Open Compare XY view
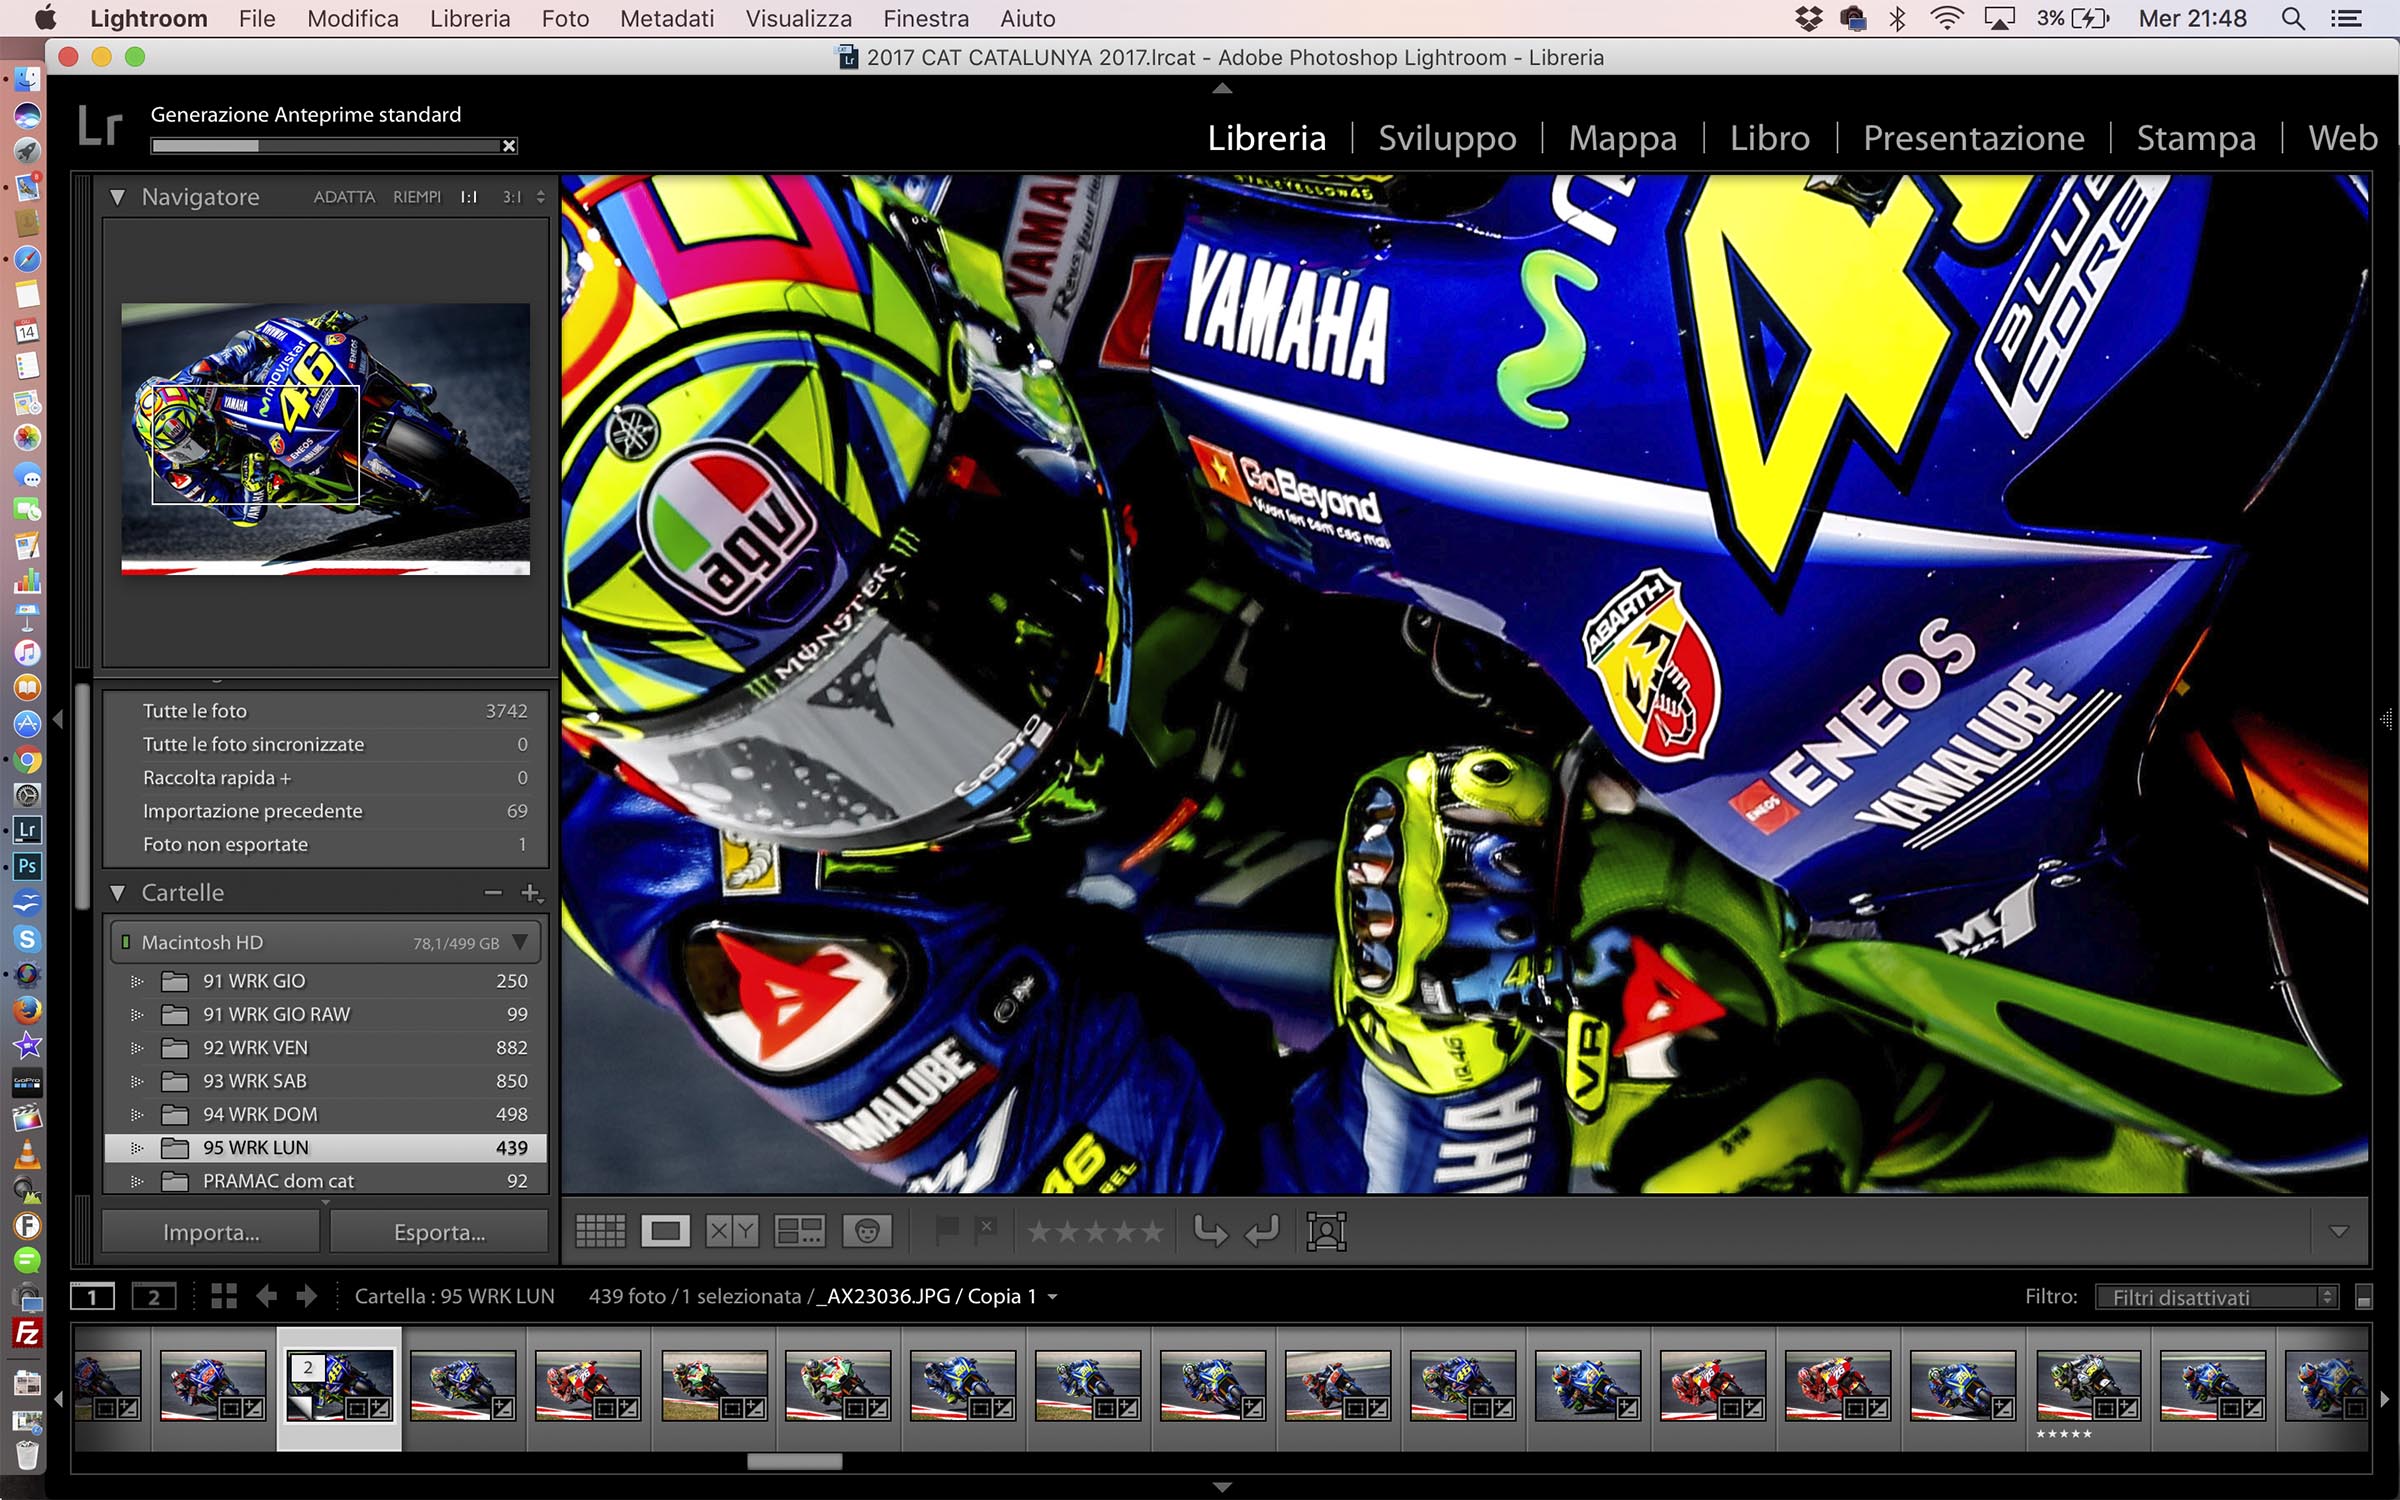Image resolution: width=2400 pixels, height=1500 pixels. tap(732, 1231)
